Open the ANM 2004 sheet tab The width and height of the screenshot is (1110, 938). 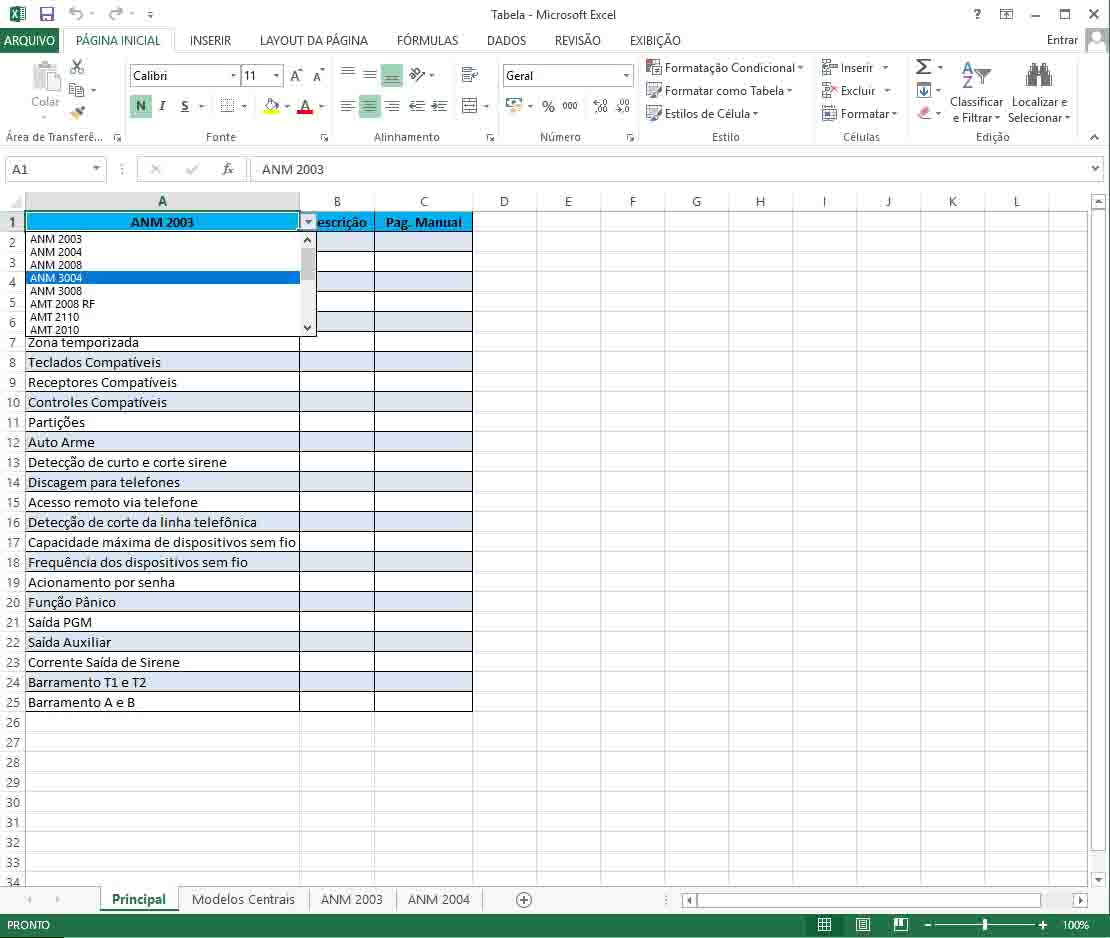pyautogui.click(x=438, y=899)
